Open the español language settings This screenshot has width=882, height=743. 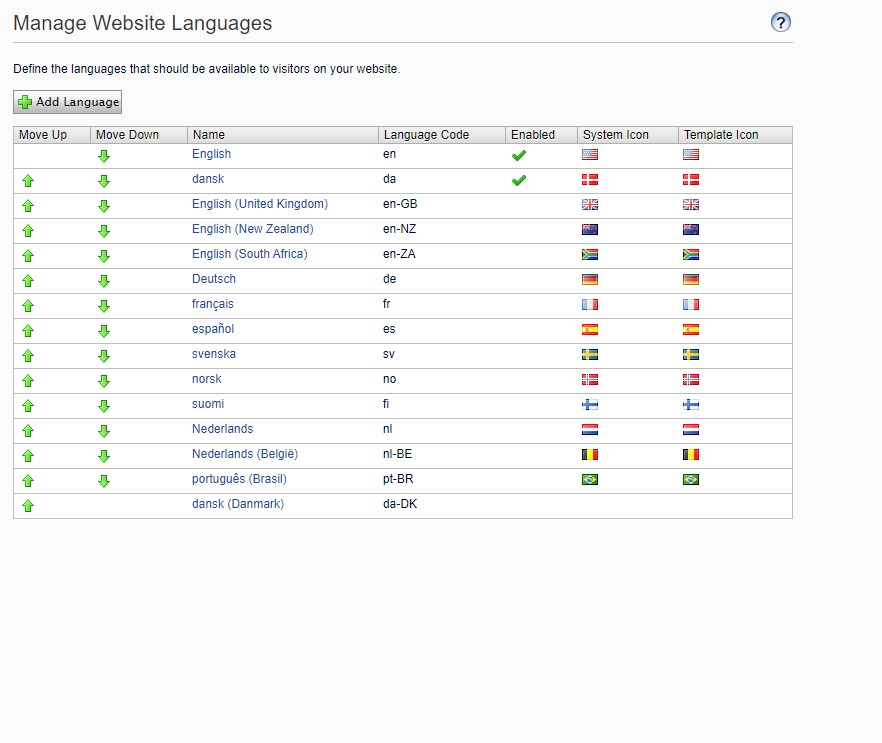(213, 329)
